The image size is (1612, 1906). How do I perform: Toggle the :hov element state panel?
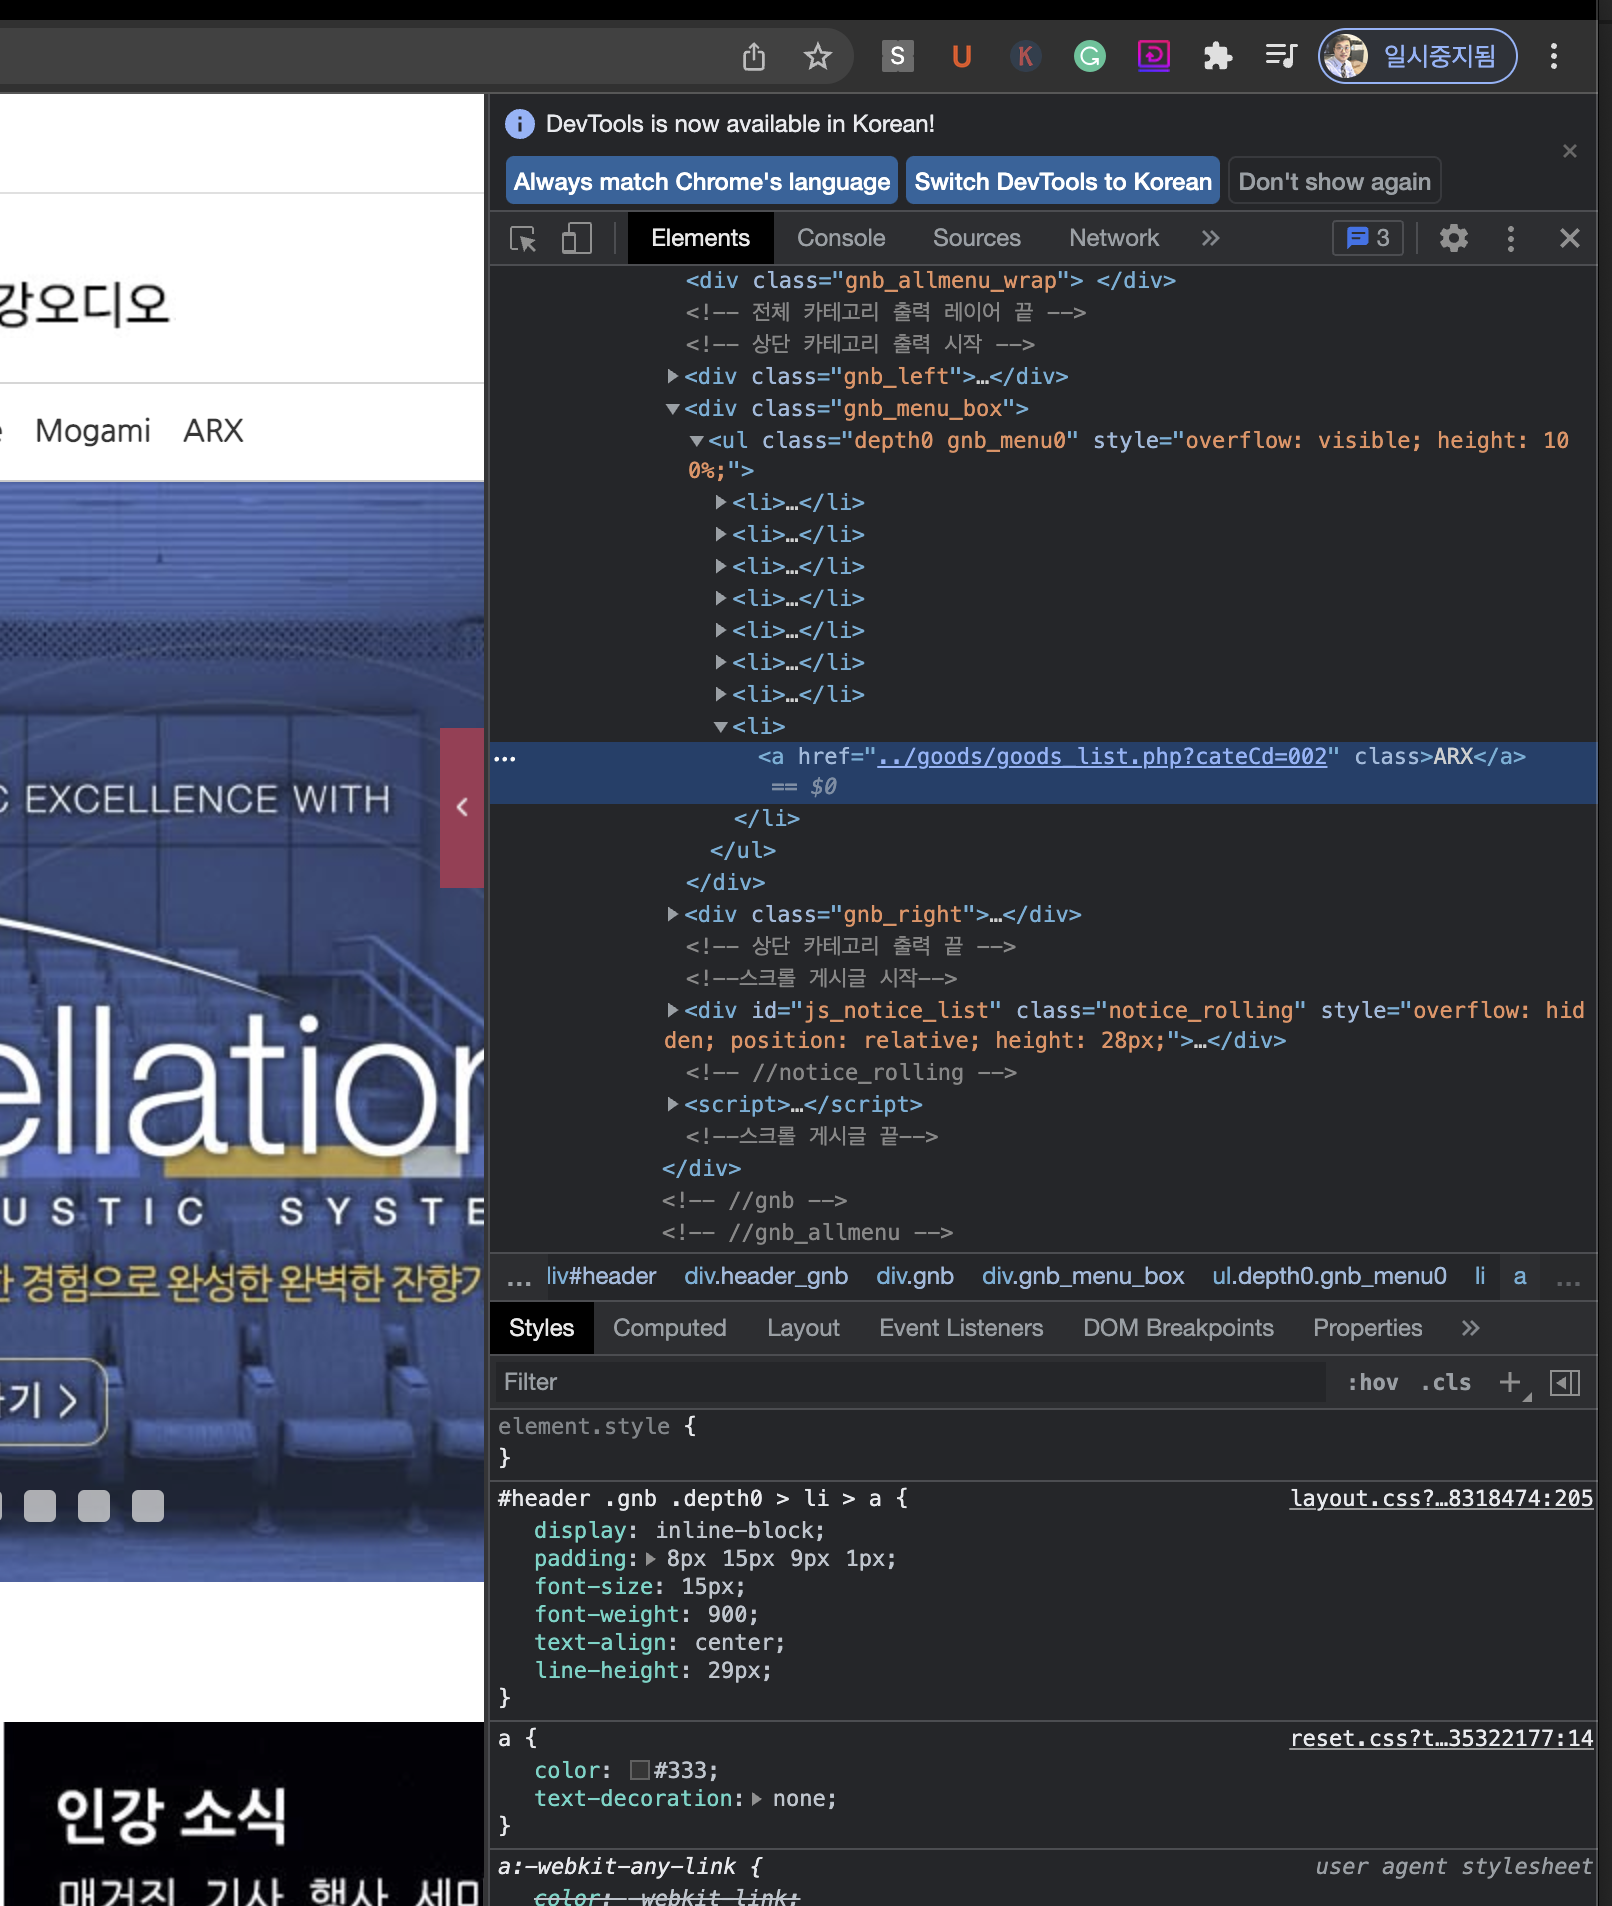pyautogui.click(x=1372, y=1382)
